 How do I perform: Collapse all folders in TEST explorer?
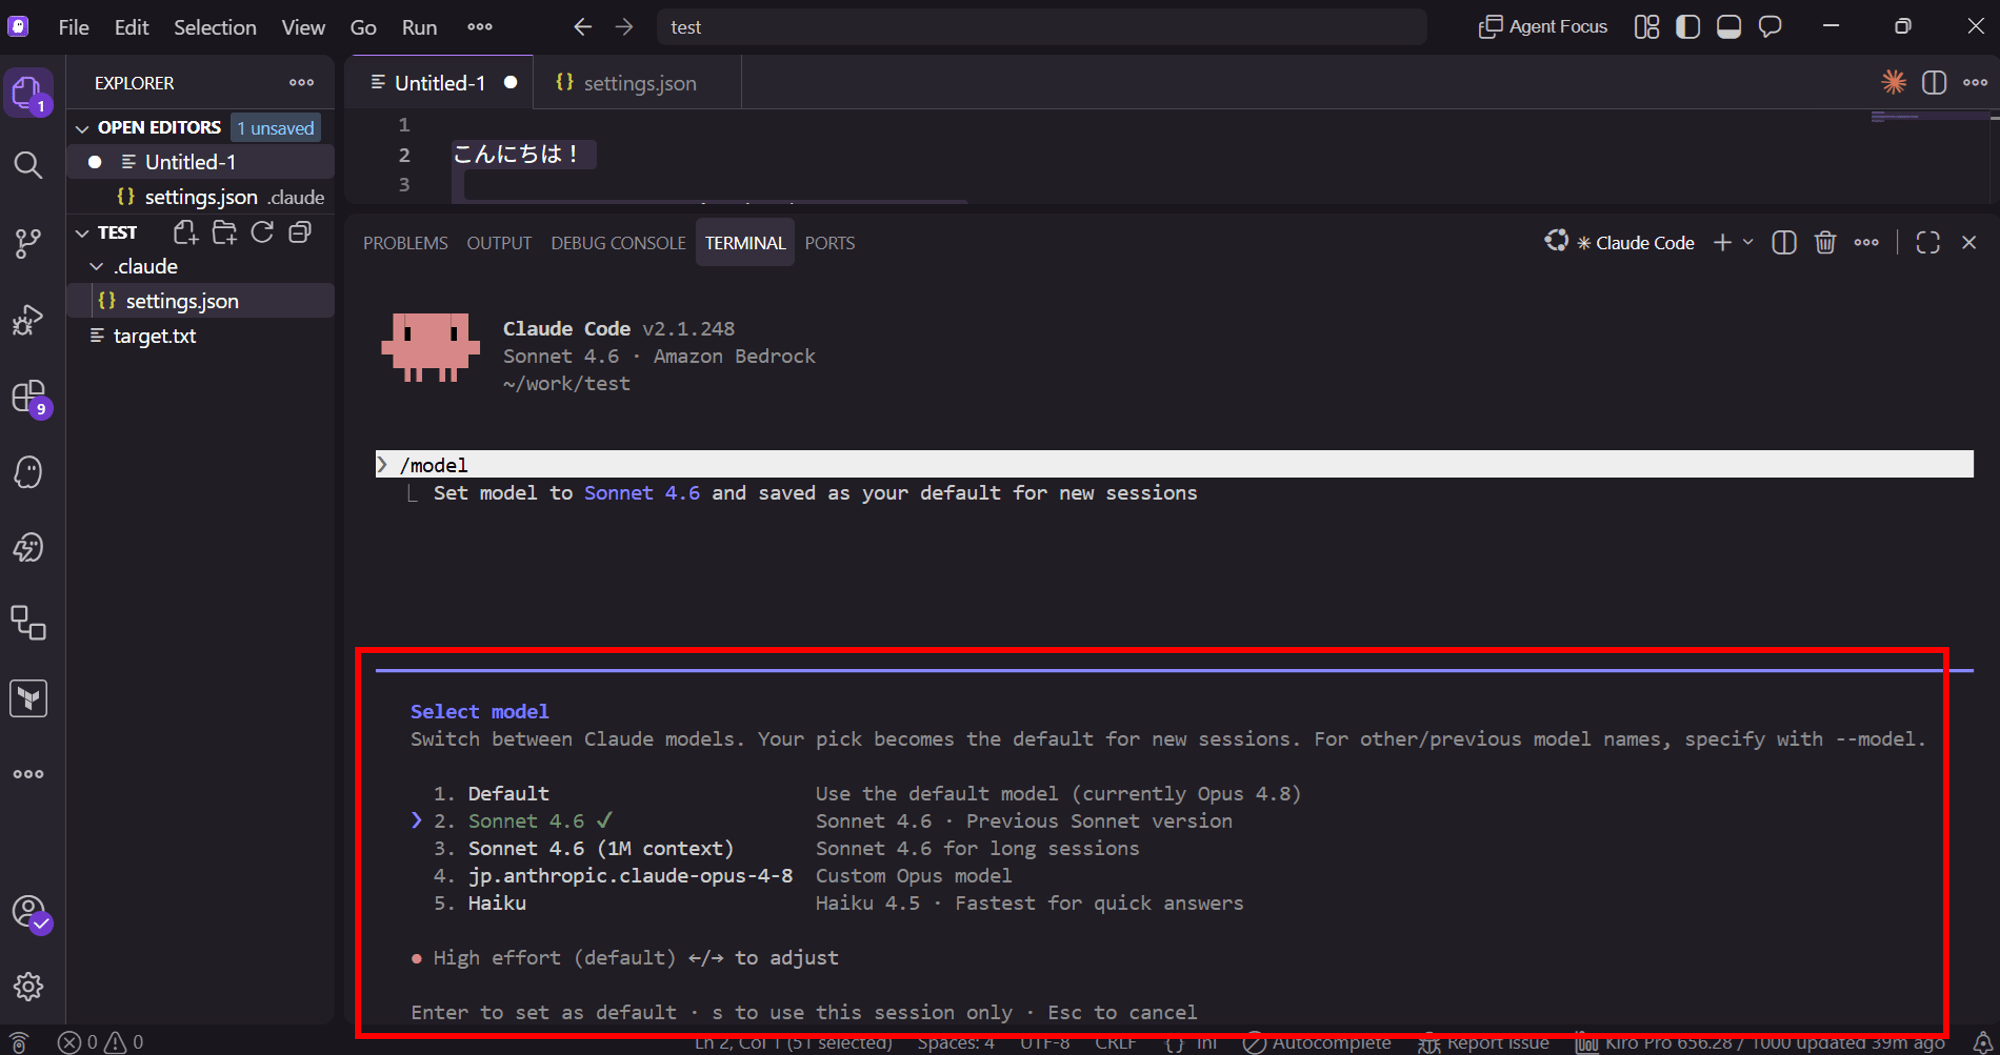(x=300, y=232)
